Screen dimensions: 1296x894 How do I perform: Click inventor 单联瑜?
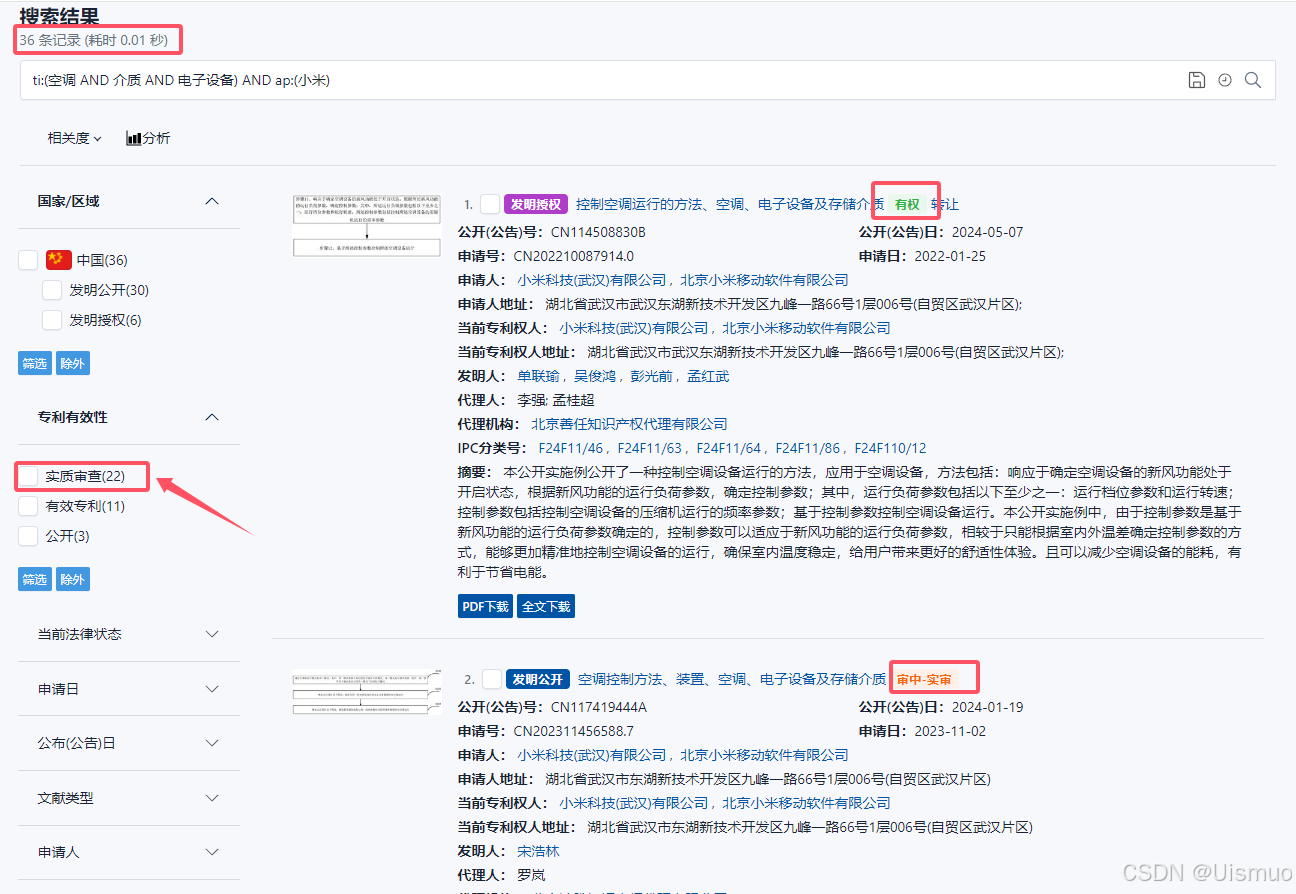pyautogui.click(x=538, y=376)
